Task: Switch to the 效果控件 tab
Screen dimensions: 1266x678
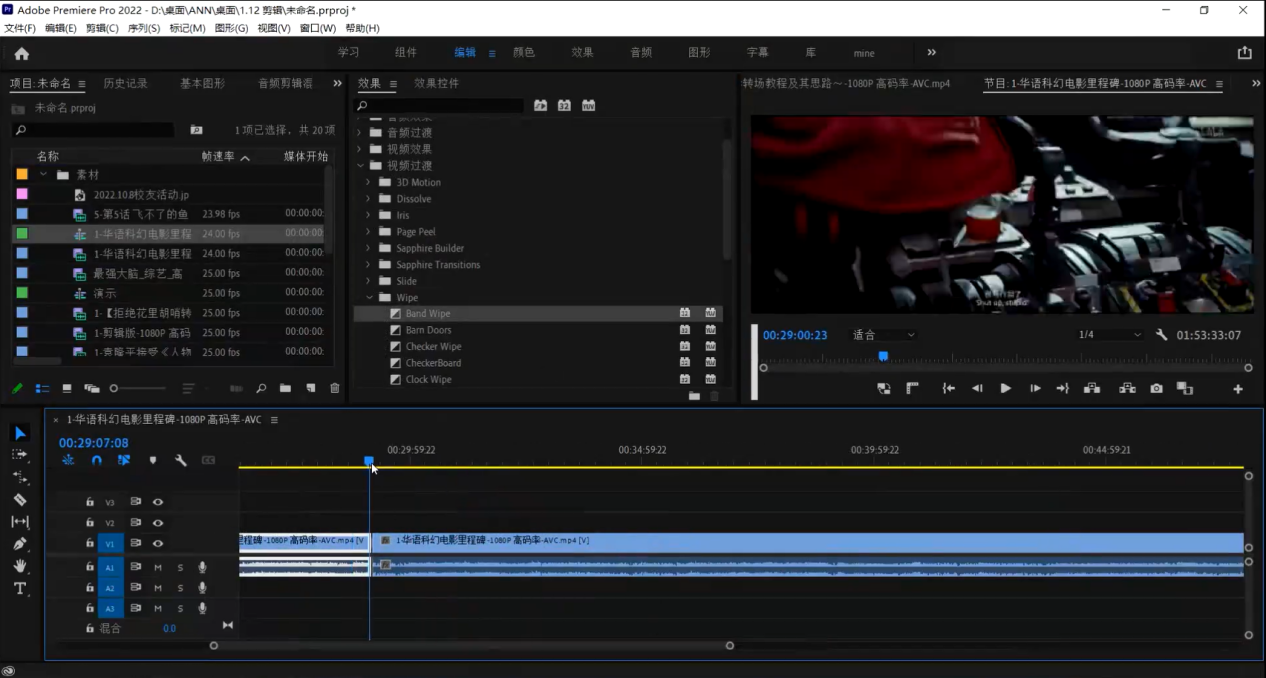Action: pyautogui.click(x=436, y=84)
